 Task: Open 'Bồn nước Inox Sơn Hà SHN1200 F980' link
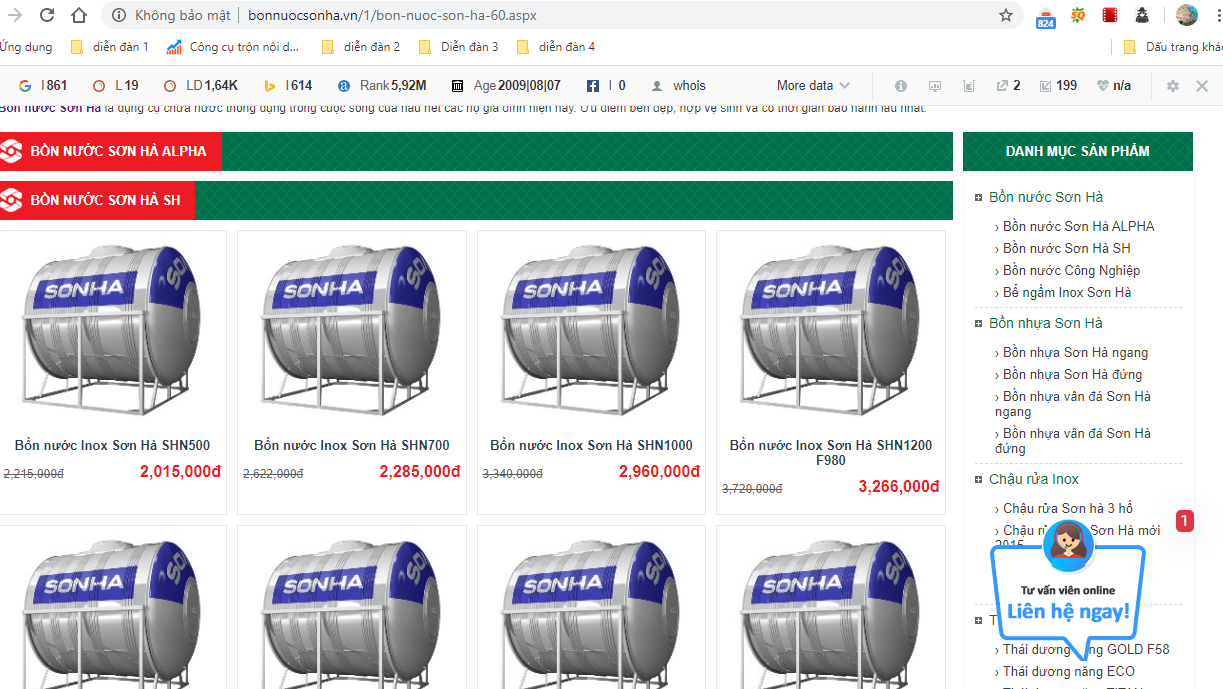coord(831,453)
